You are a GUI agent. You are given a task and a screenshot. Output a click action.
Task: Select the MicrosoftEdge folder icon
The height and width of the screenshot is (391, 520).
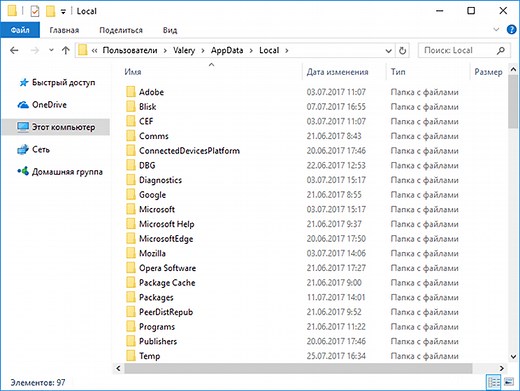131,239
